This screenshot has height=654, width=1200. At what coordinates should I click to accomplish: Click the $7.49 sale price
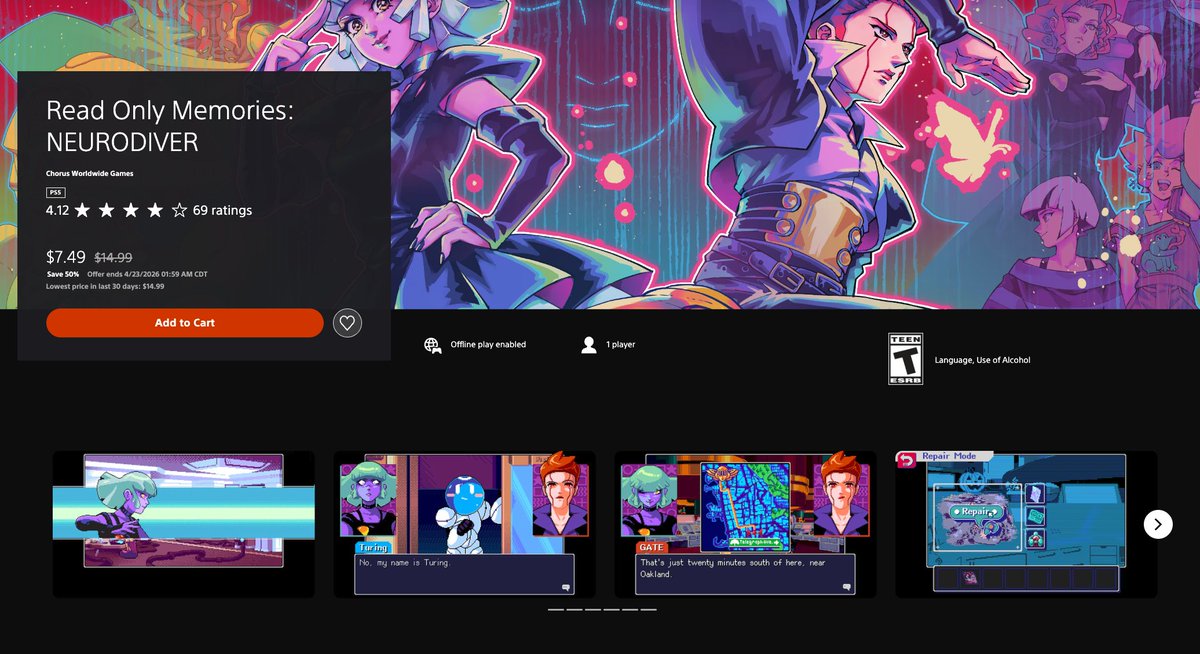tap(66, 257)
